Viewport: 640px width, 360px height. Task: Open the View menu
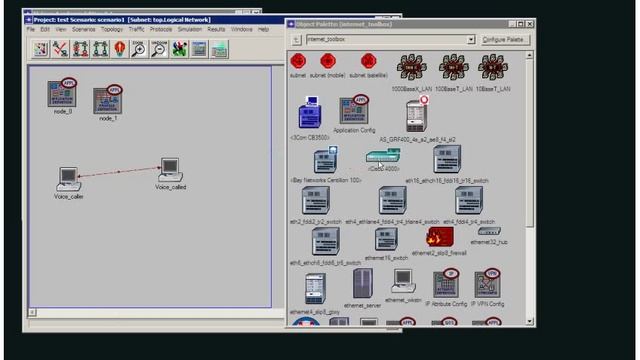coord(61,29)
